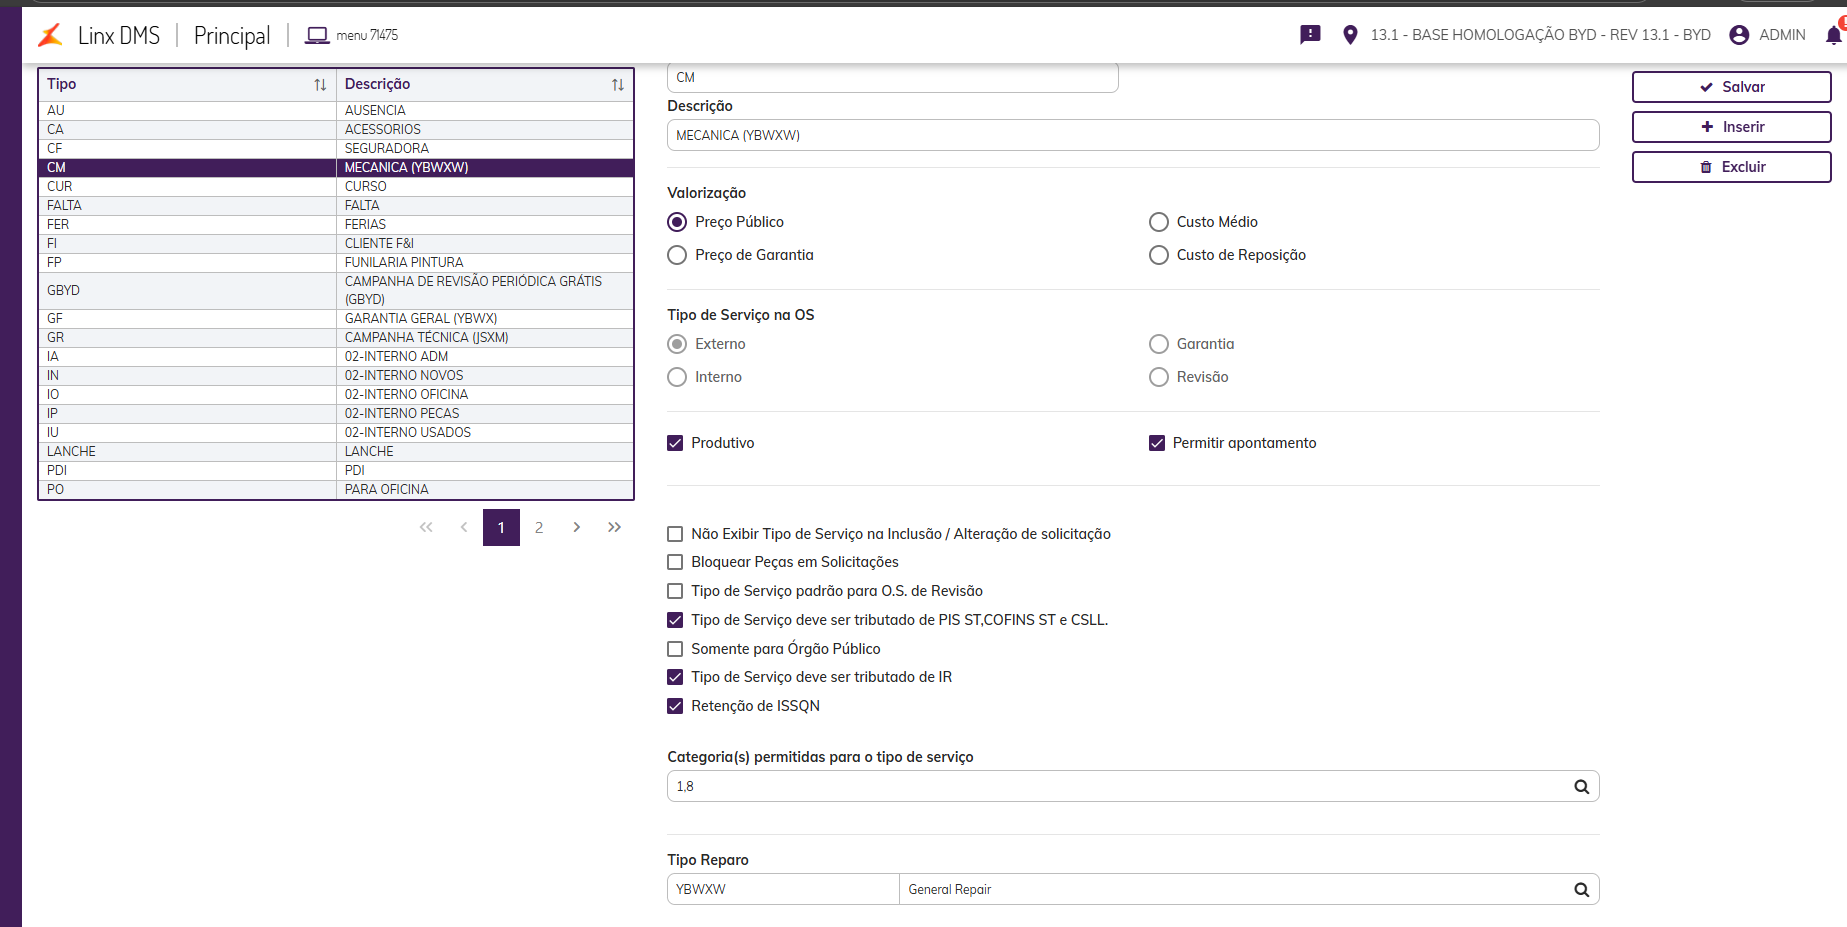Toggle Retenção de ISSQN checkbox
Viewport: 1847px width, 927px height.
[x=675, y=706]
